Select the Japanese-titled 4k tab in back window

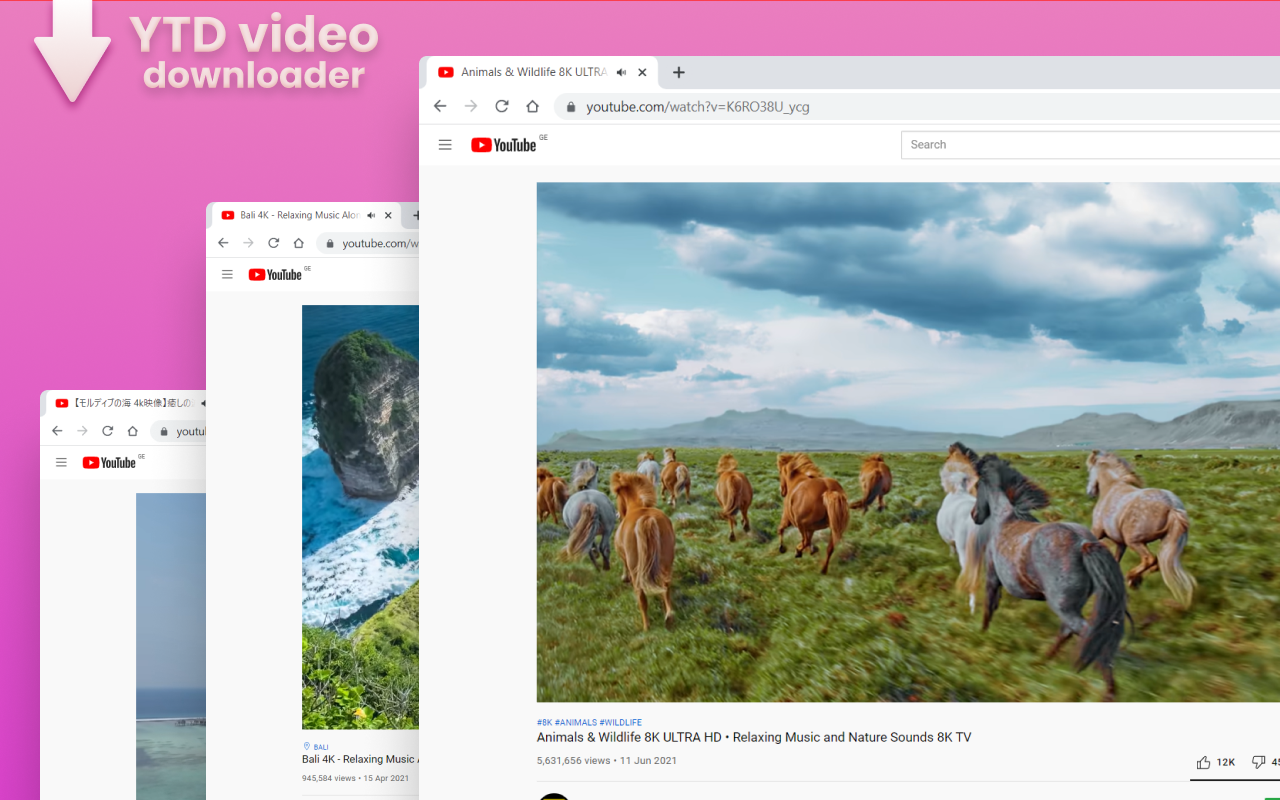[x=127, y=403]
